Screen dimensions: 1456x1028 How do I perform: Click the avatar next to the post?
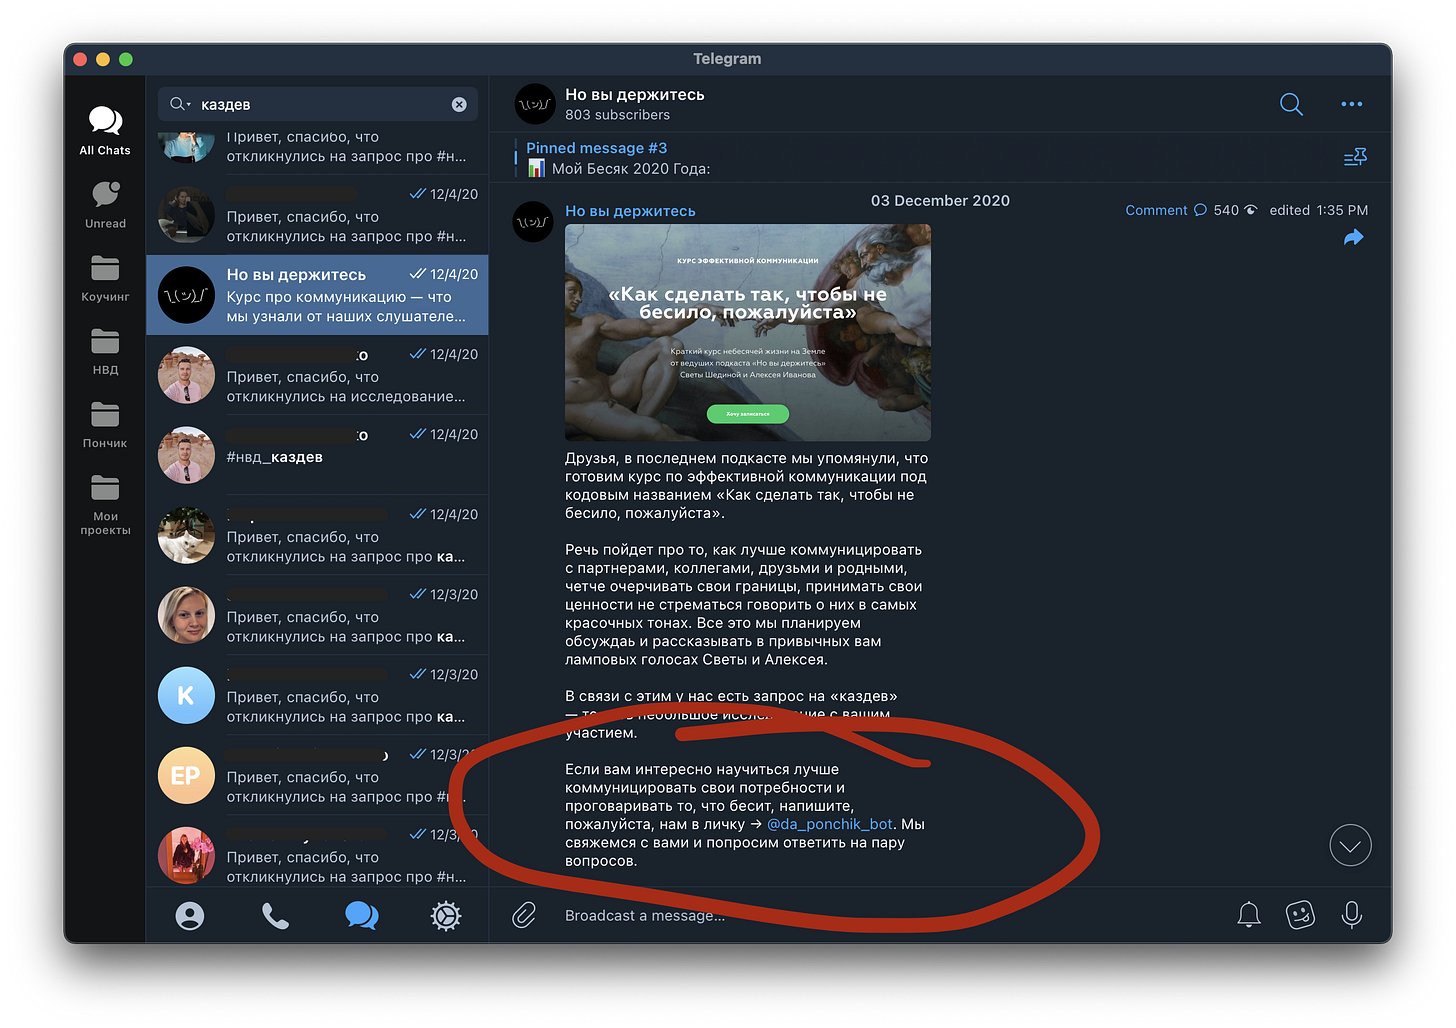pos(533,221)
